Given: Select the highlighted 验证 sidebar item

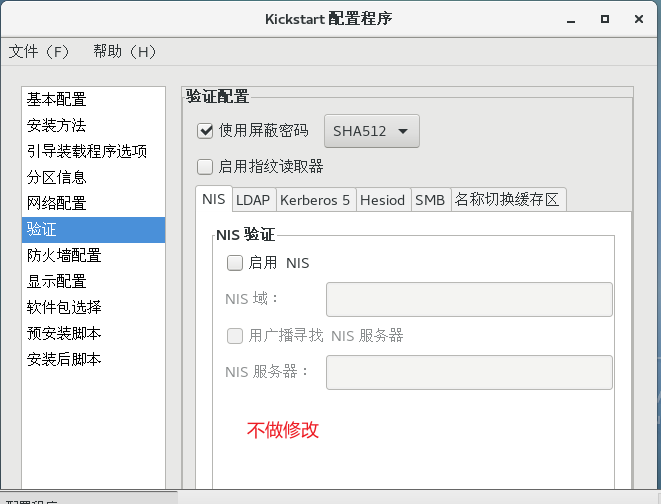Looking at the screenshot, I should coord(93,230).
